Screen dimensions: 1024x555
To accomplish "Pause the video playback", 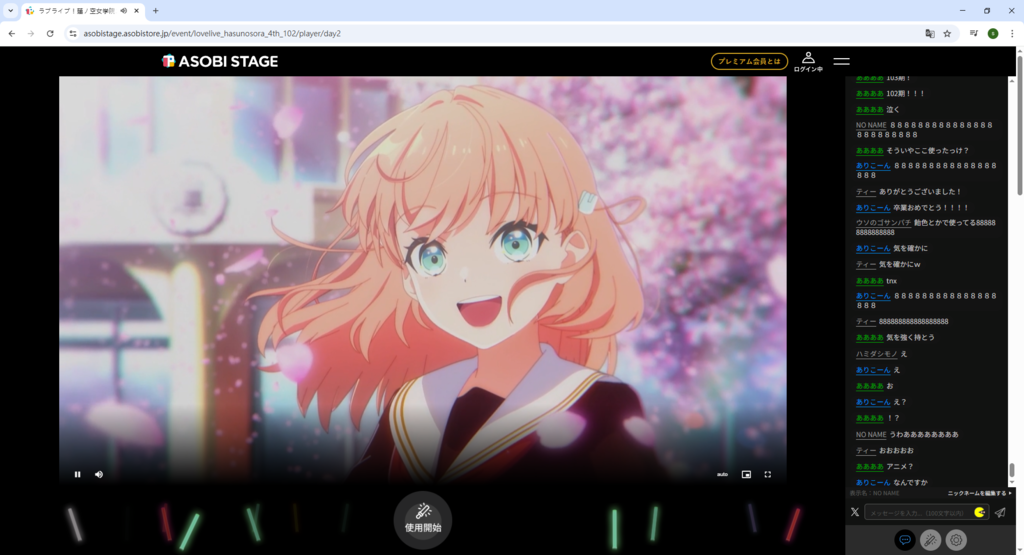I will (x=77, y=475).
